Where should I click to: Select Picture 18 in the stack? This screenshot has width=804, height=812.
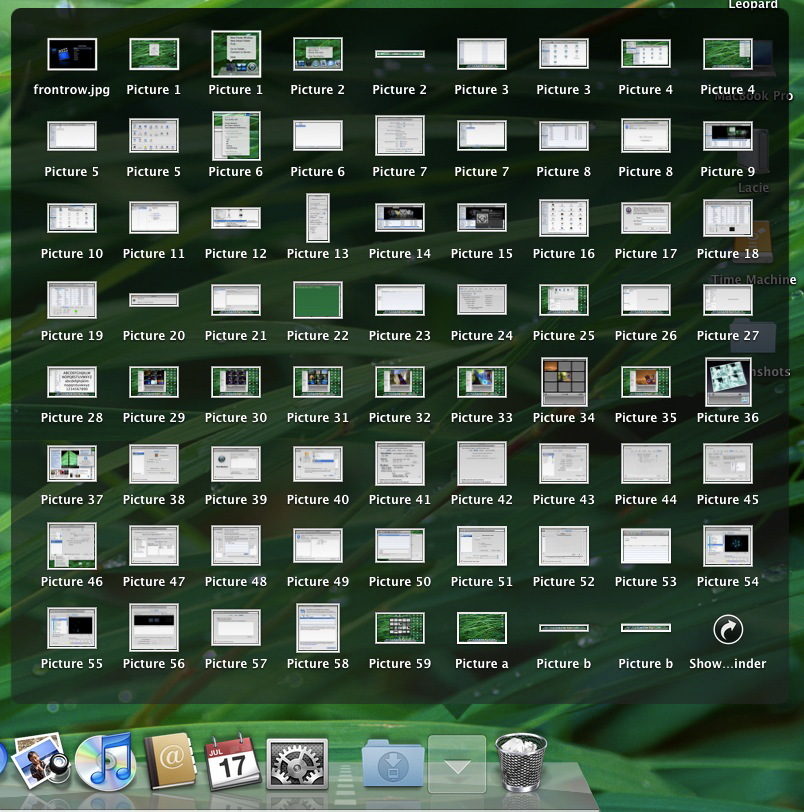(x=728, y=218)
